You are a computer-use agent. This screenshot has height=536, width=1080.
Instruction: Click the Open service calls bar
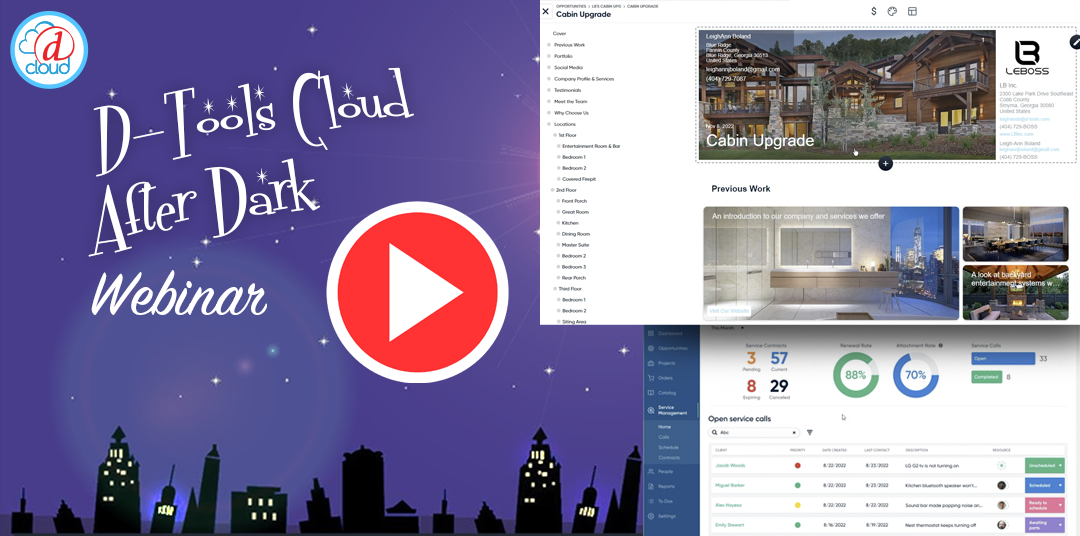(x=1003, y=358)
